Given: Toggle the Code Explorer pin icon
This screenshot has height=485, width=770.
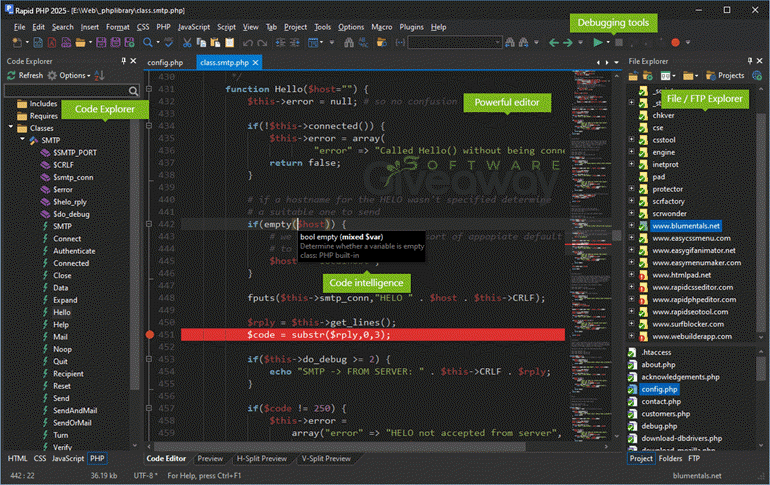Looking at the screenshot, I should tap(123, 61).
